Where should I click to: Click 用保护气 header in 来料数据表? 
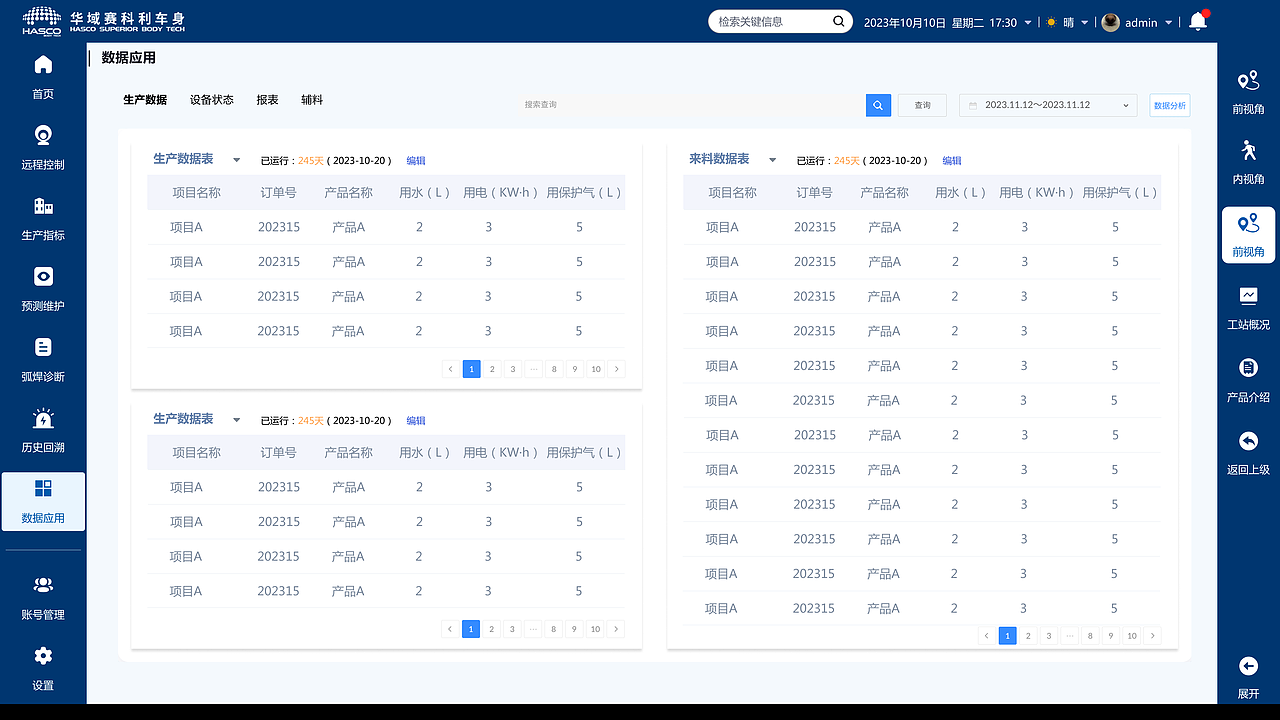(1120, 193)
